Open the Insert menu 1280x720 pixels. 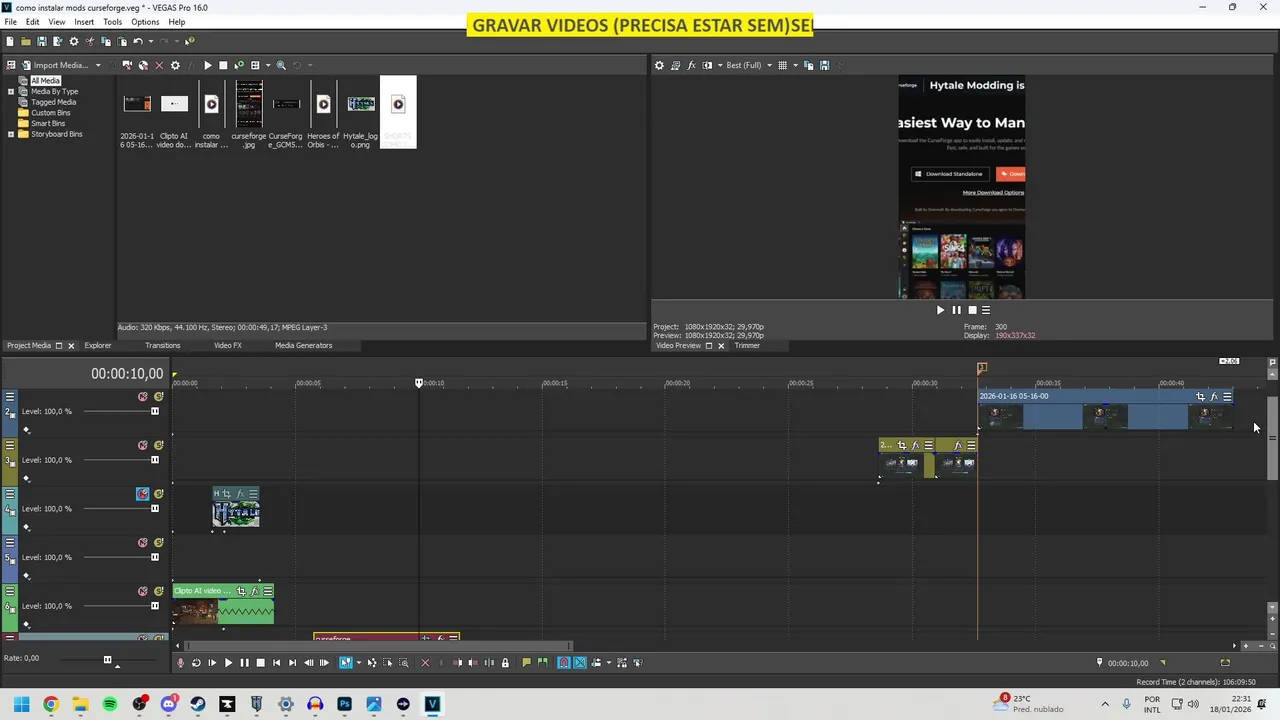(x=84, y=22)
